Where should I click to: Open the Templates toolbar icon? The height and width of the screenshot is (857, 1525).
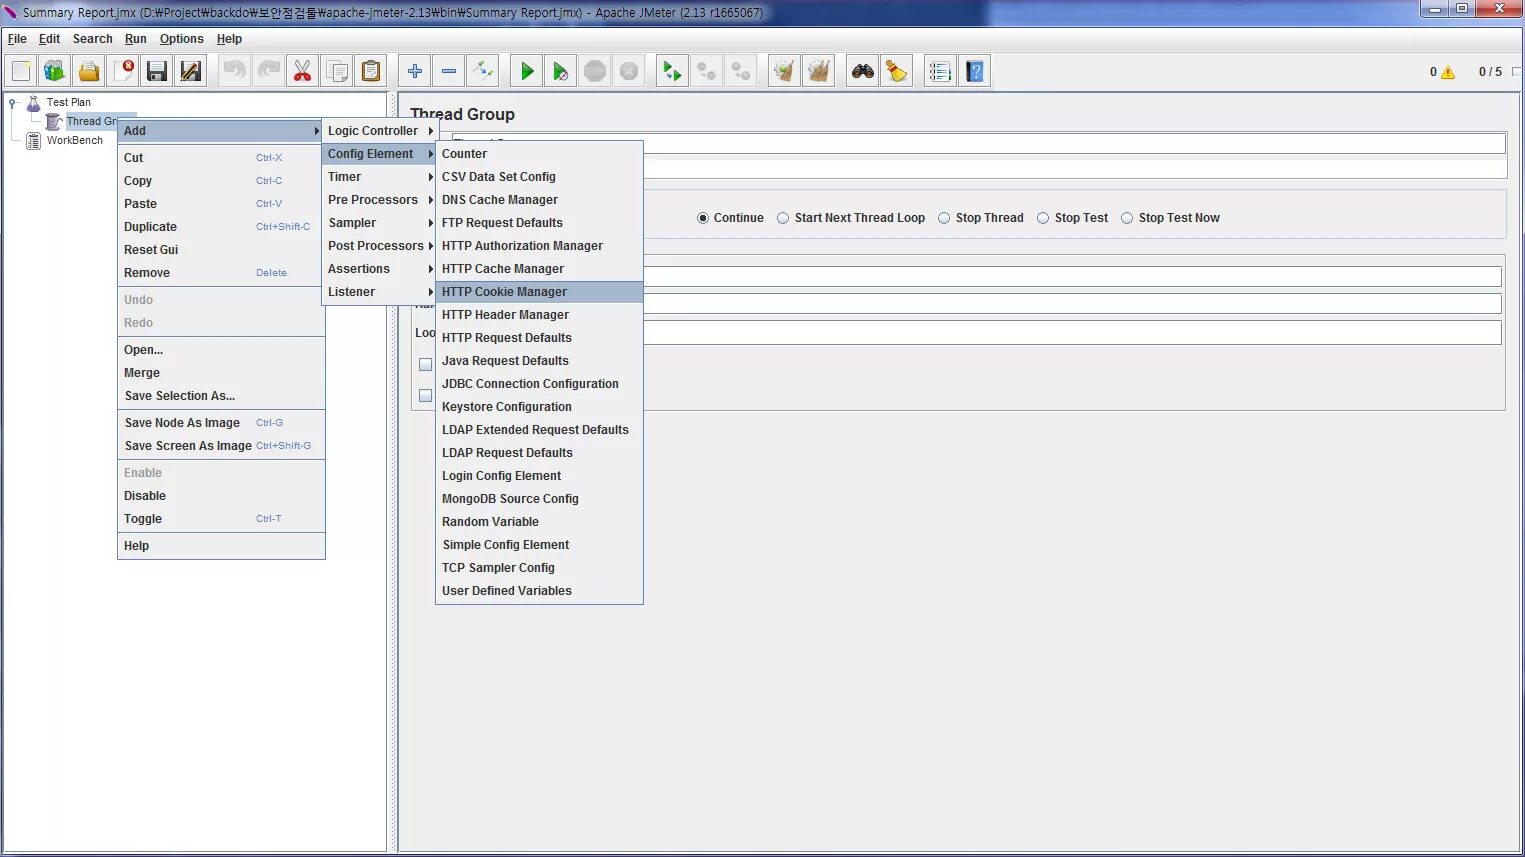click(x=55, y=71)
